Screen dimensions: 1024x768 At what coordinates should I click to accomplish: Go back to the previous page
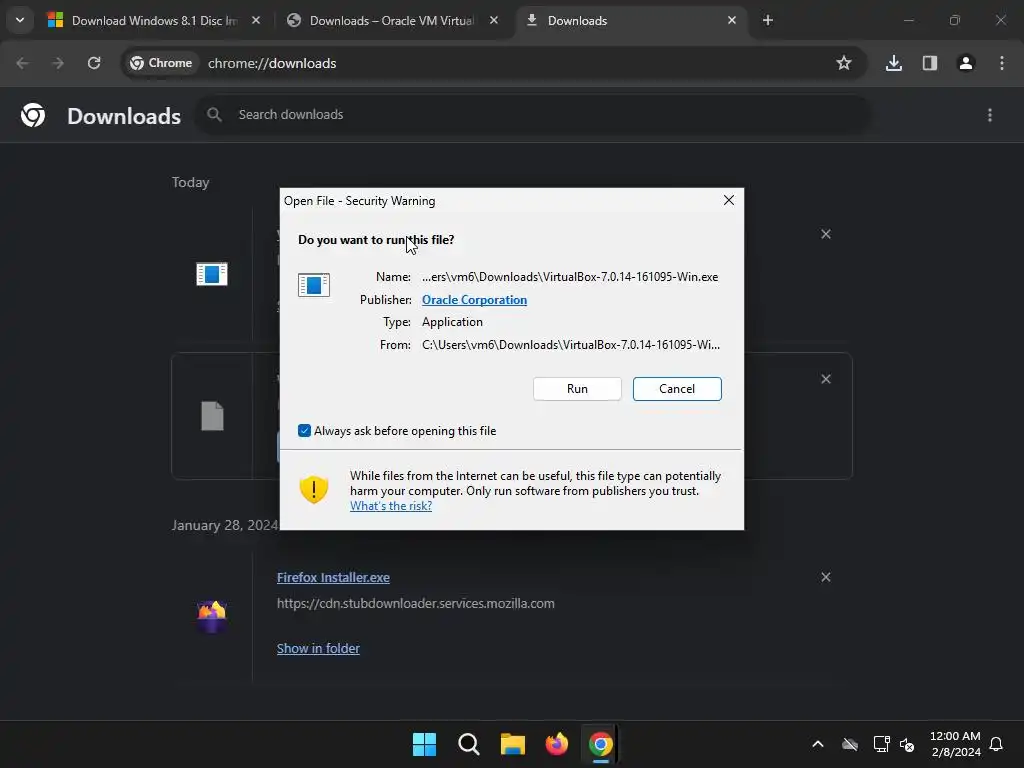click(22, 63)
